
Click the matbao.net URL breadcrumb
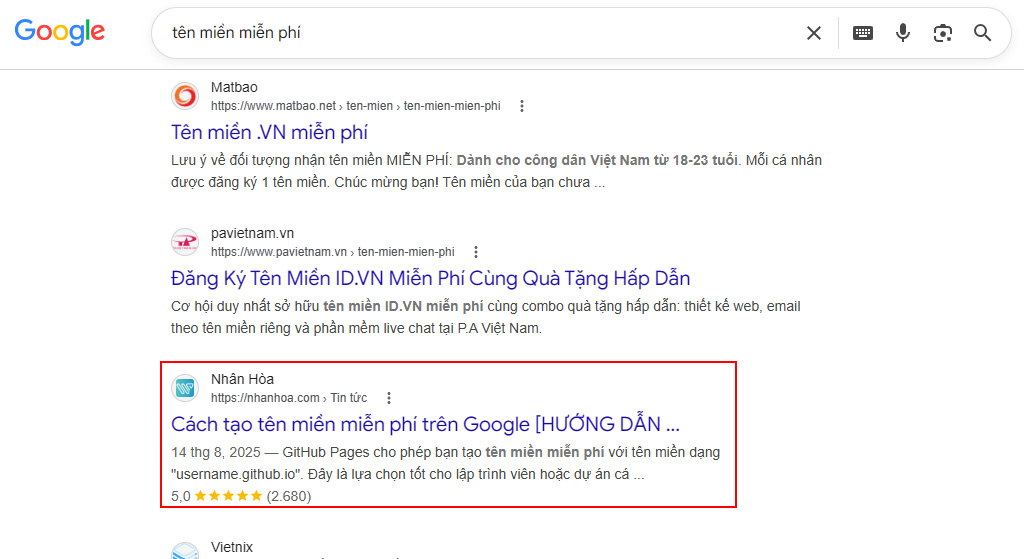point(355,106)
